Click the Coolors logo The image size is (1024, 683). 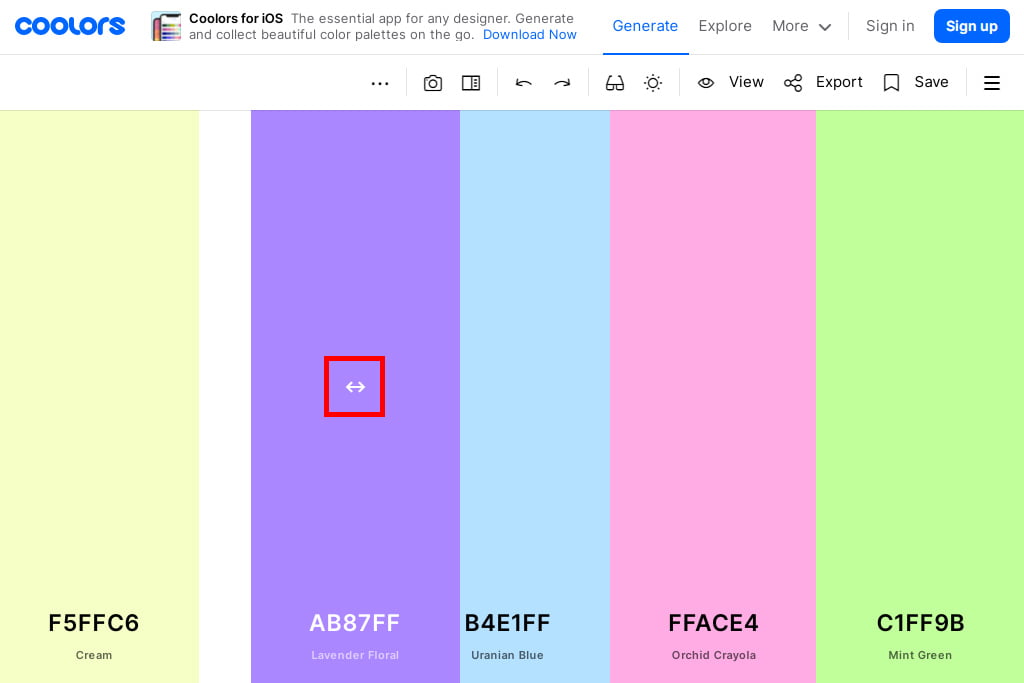coord(70,26)
